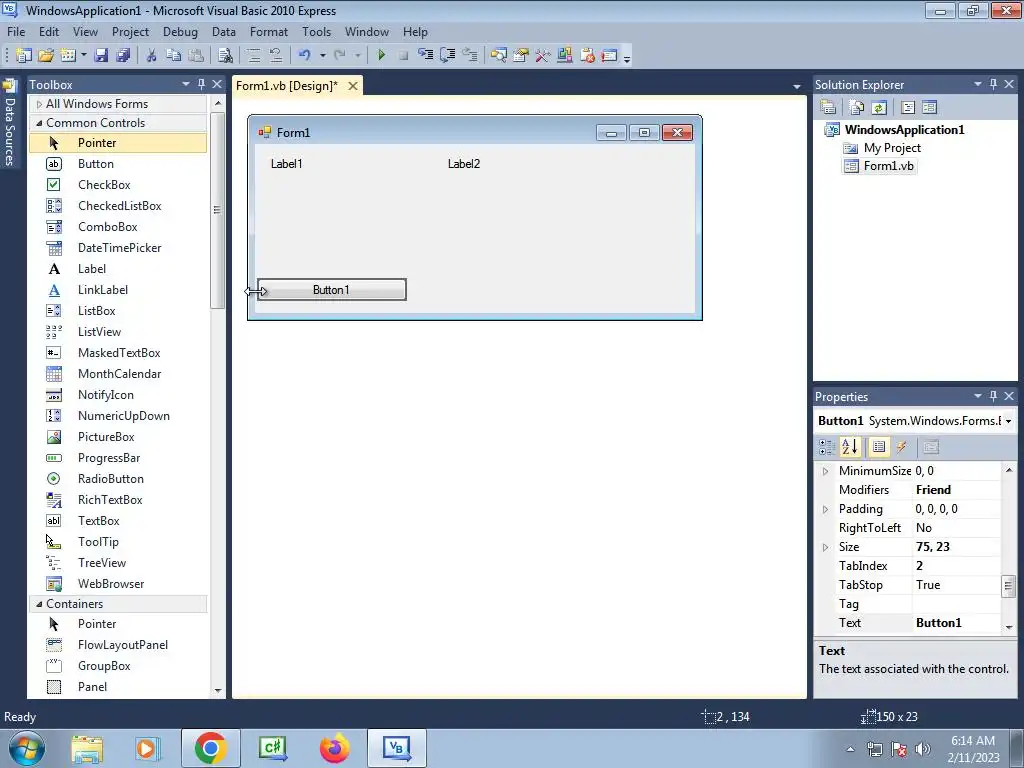Open Firefox from the Windows taskbar
Image resolution: width=1024 pixels, height=768 pixels.
pyautogui.click(x=334, y=748)
